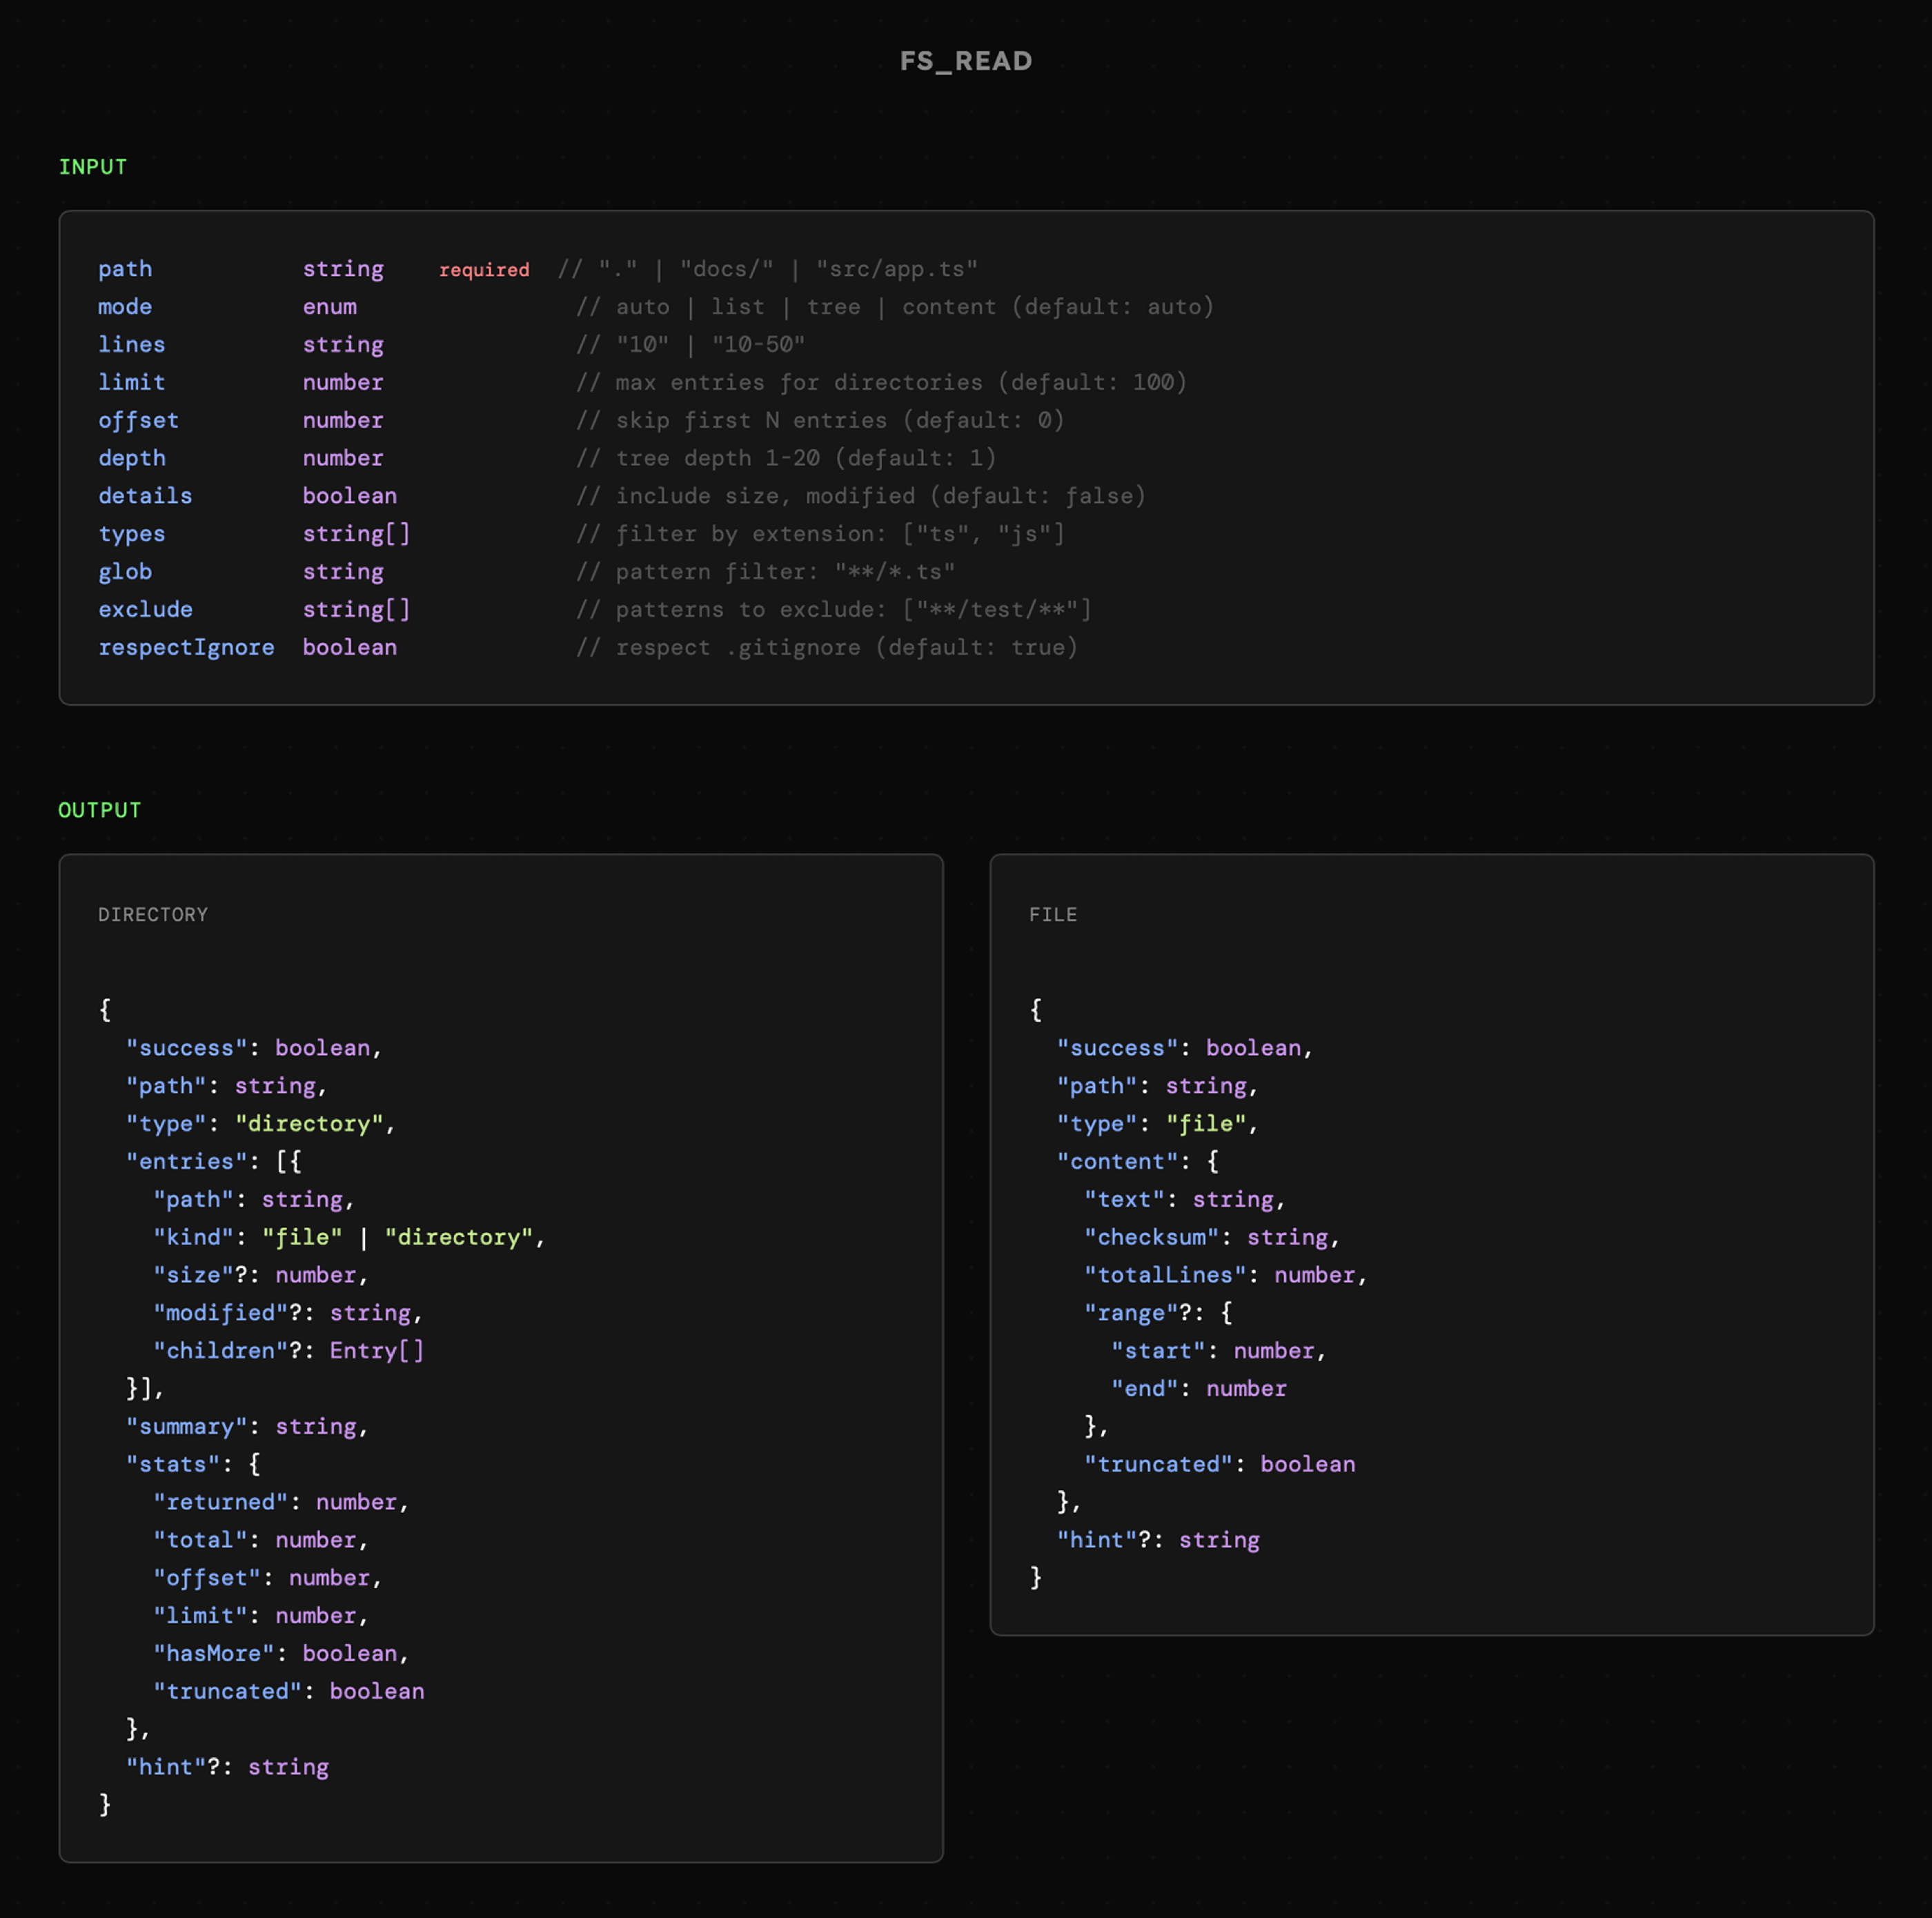The height and width of the screenshot is (1918, 1932).
Task: Select the OUTPUT section heading
Action: [99, 810]
